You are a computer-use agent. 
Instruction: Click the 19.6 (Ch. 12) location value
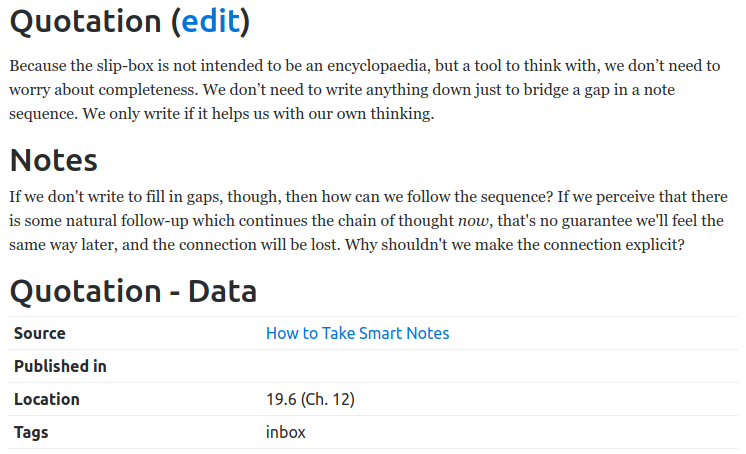pyautogui.click(x=310, y=399)
